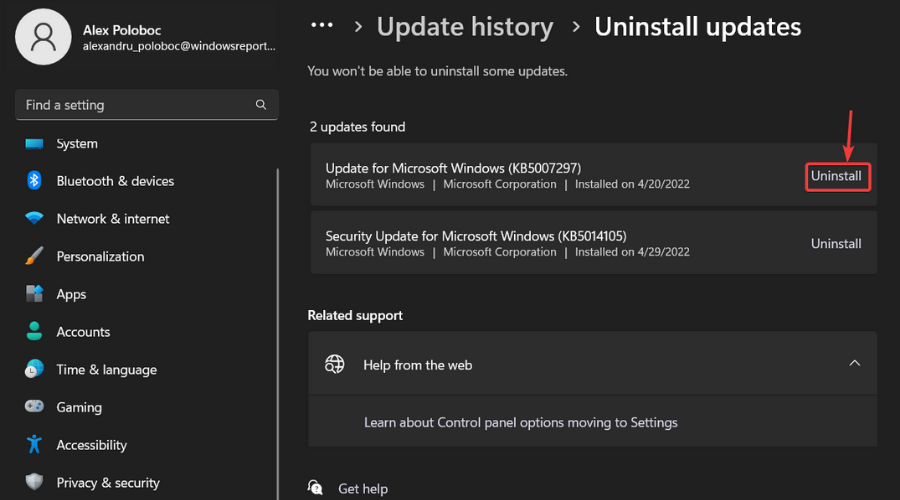This screenshot has width=900, height=500.
Task: Uninstall update KB5007297
Action: point(837,177)
